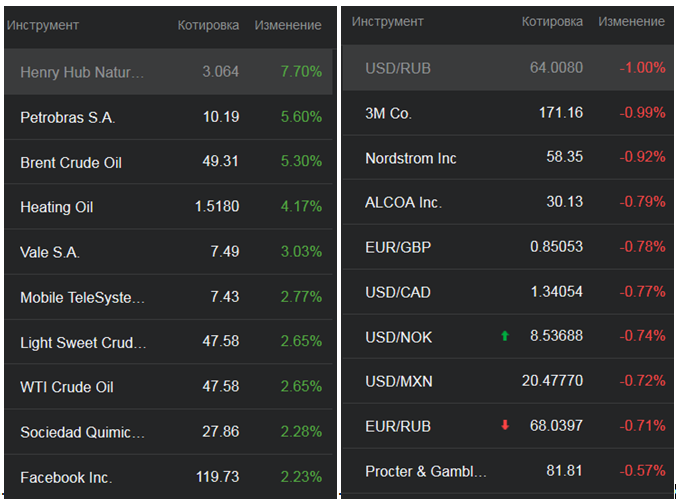The height and width of the screenshot is (499, 676).
Task: Select the highlighted USD/RUB row
Action: 398,68
